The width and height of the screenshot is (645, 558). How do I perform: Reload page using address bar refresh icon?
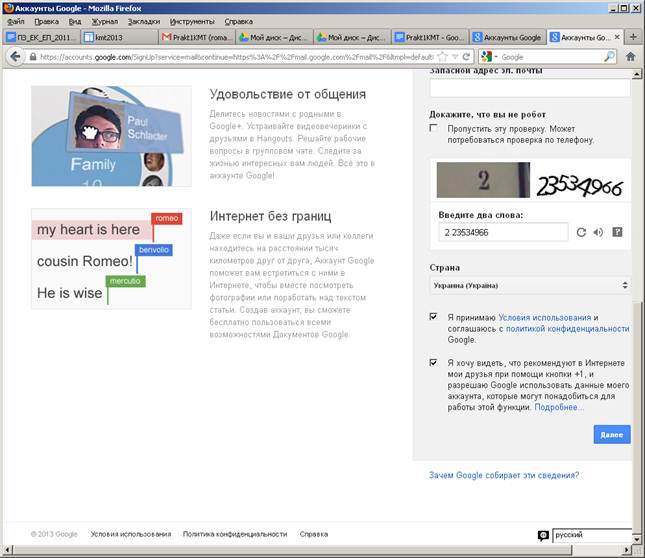click(466, 57)
